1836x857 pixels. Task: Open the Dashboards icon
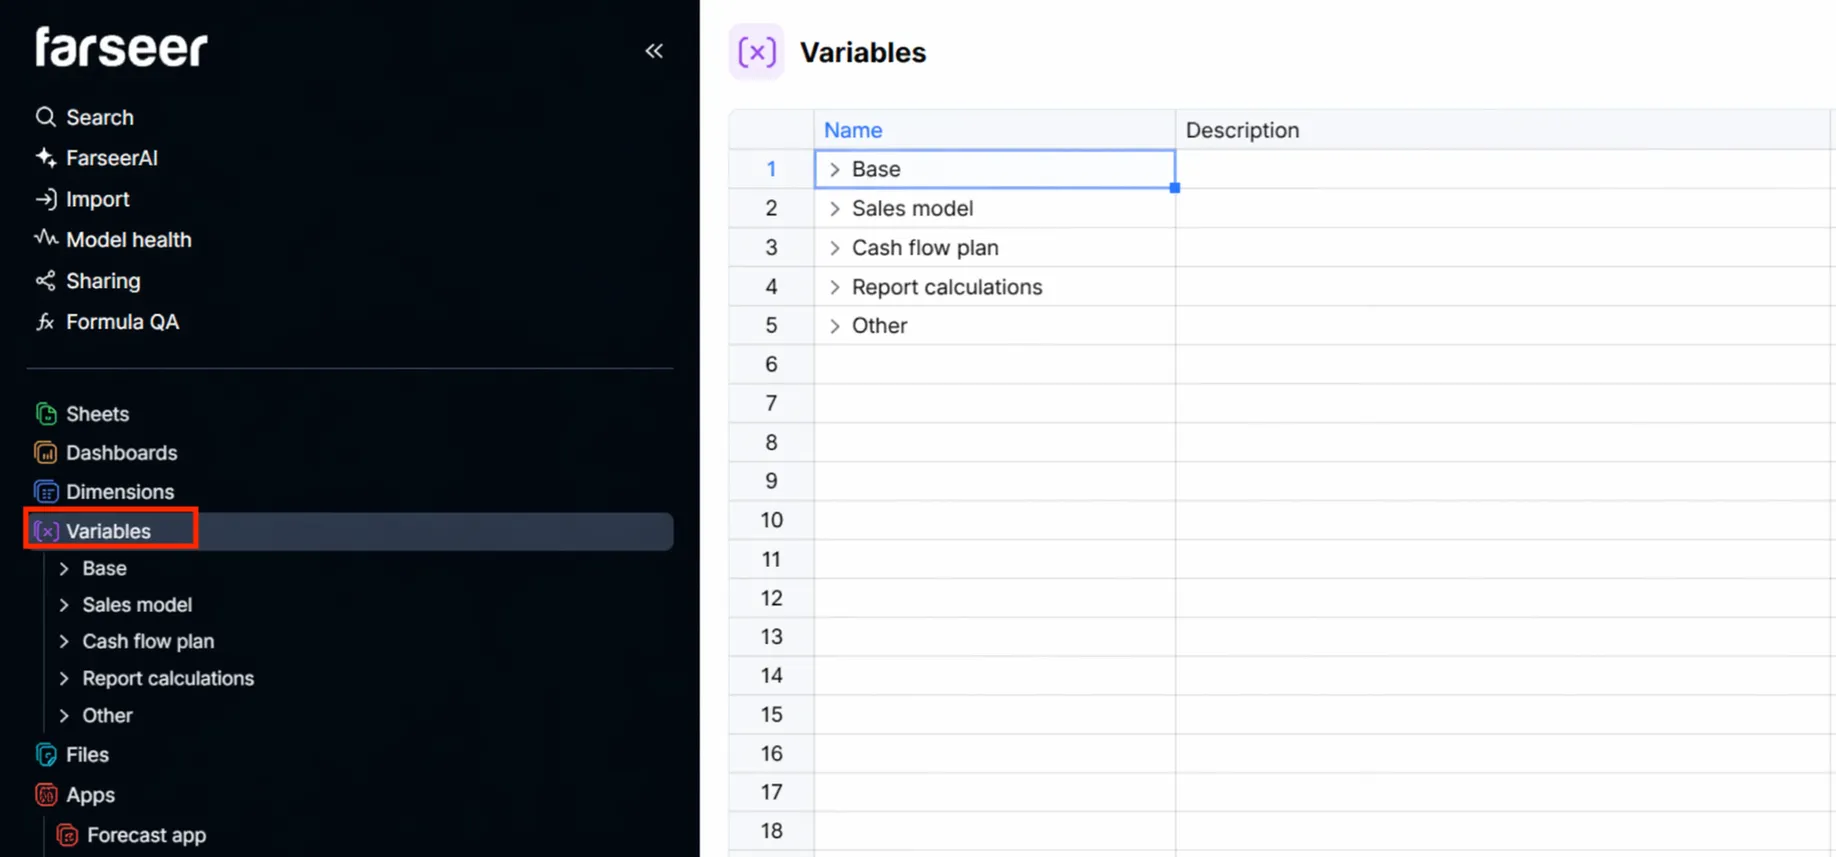(46, 453)
